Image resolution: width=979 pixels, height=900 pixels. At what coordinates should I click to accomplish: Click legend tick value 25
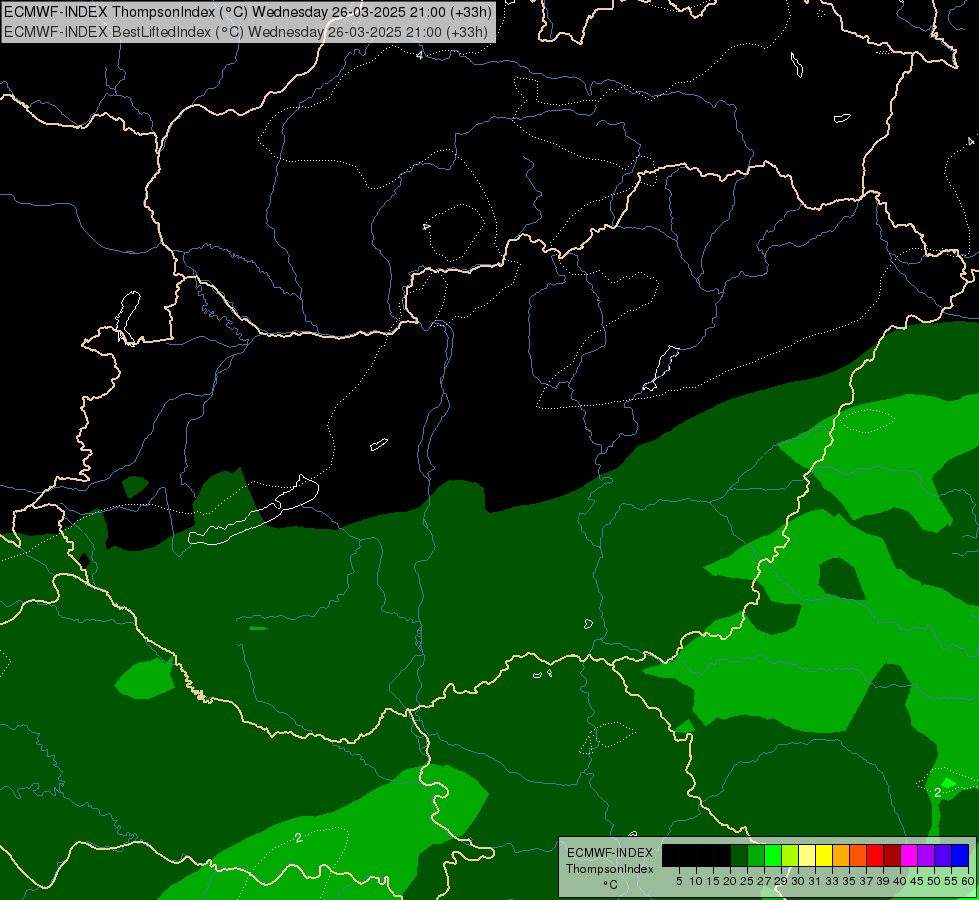coord(747,881)
